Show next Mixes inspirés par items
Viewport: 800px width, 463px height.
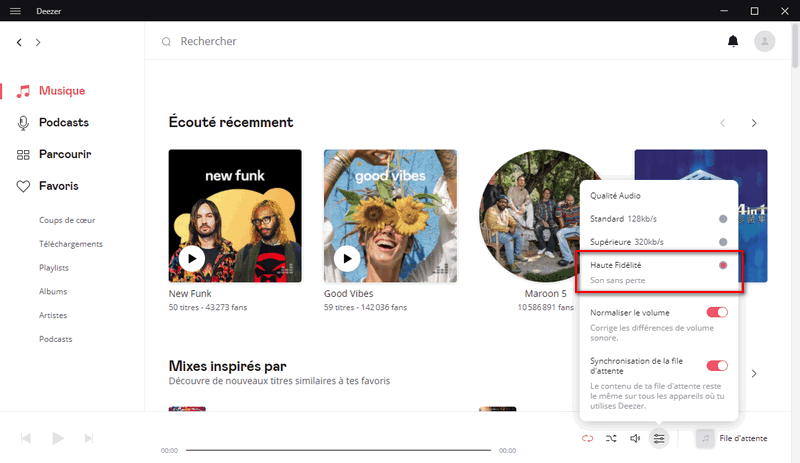(754, 374)
